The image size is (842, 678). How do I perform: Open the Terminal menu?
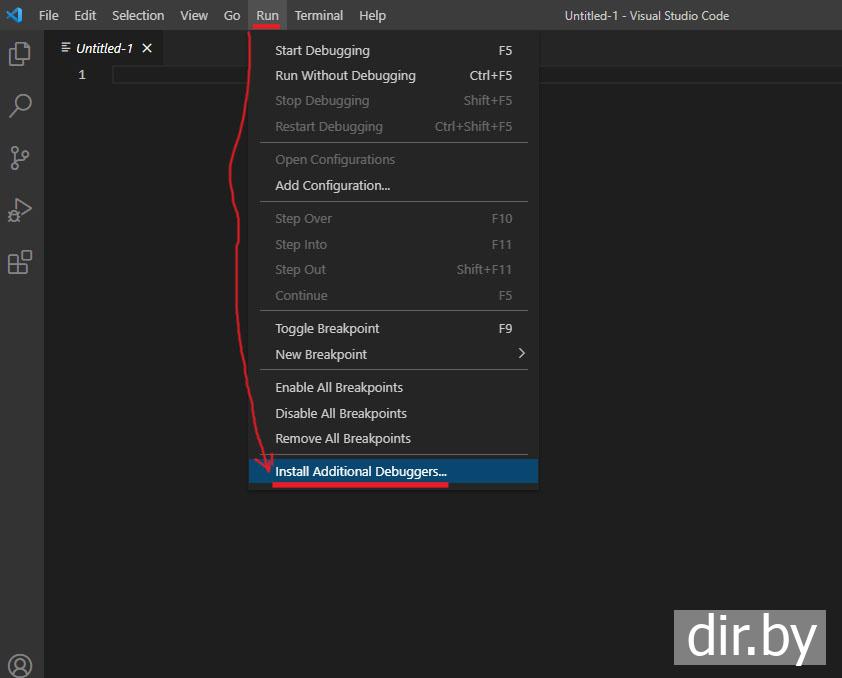(318, 15)
